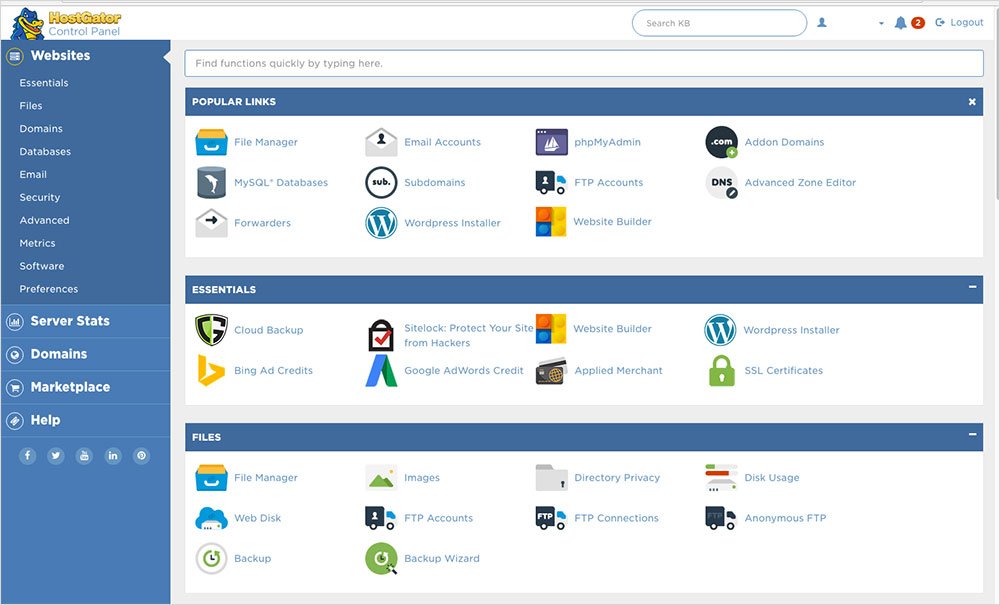Collapse the Files section
This screenshot has width=1000, height=605.
[x=972, y=435]
